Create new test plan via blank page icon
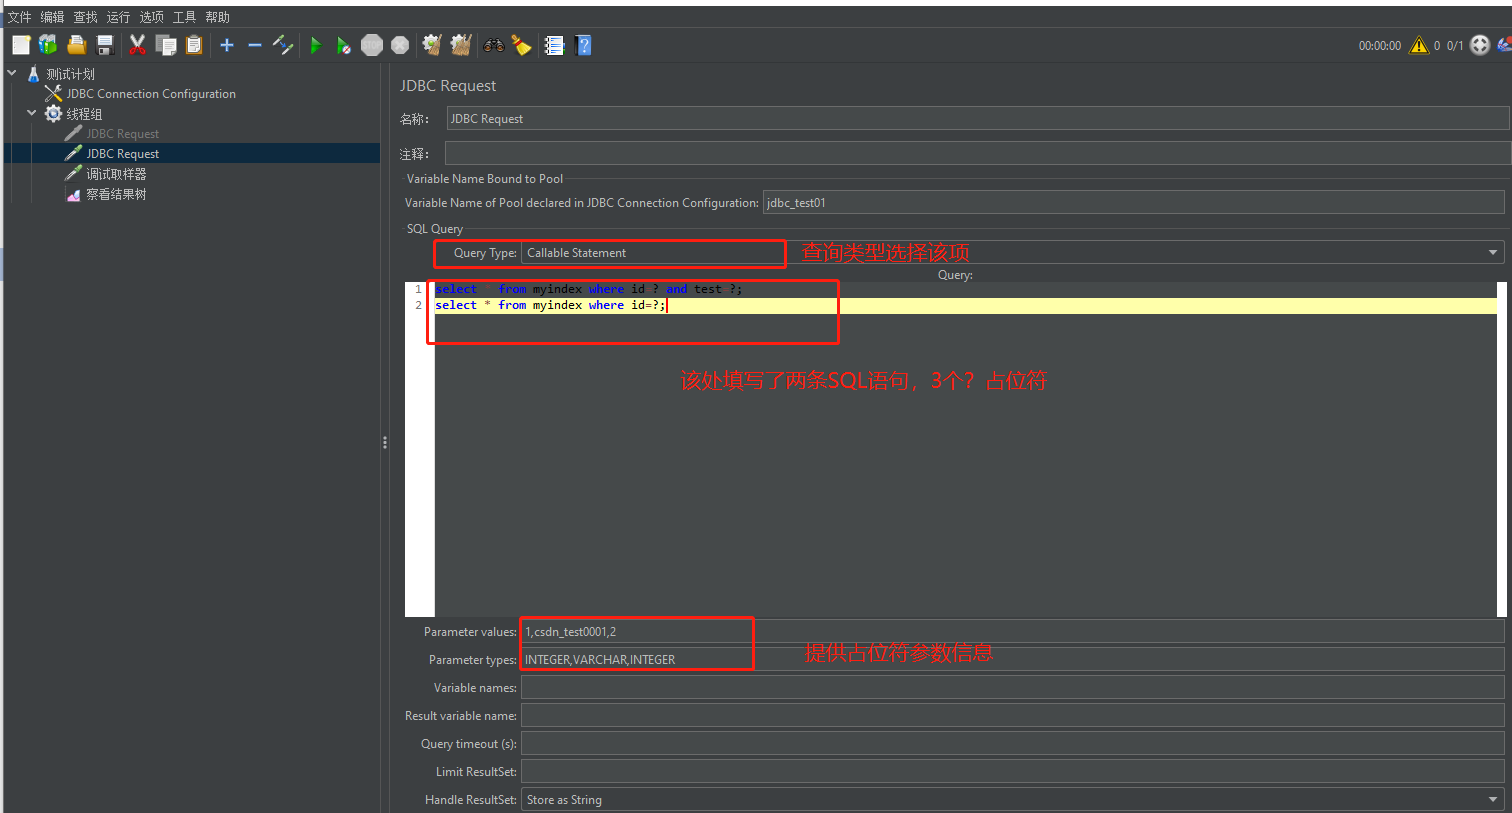This screenshot has height=813, width=1512. tap(20, 44)
